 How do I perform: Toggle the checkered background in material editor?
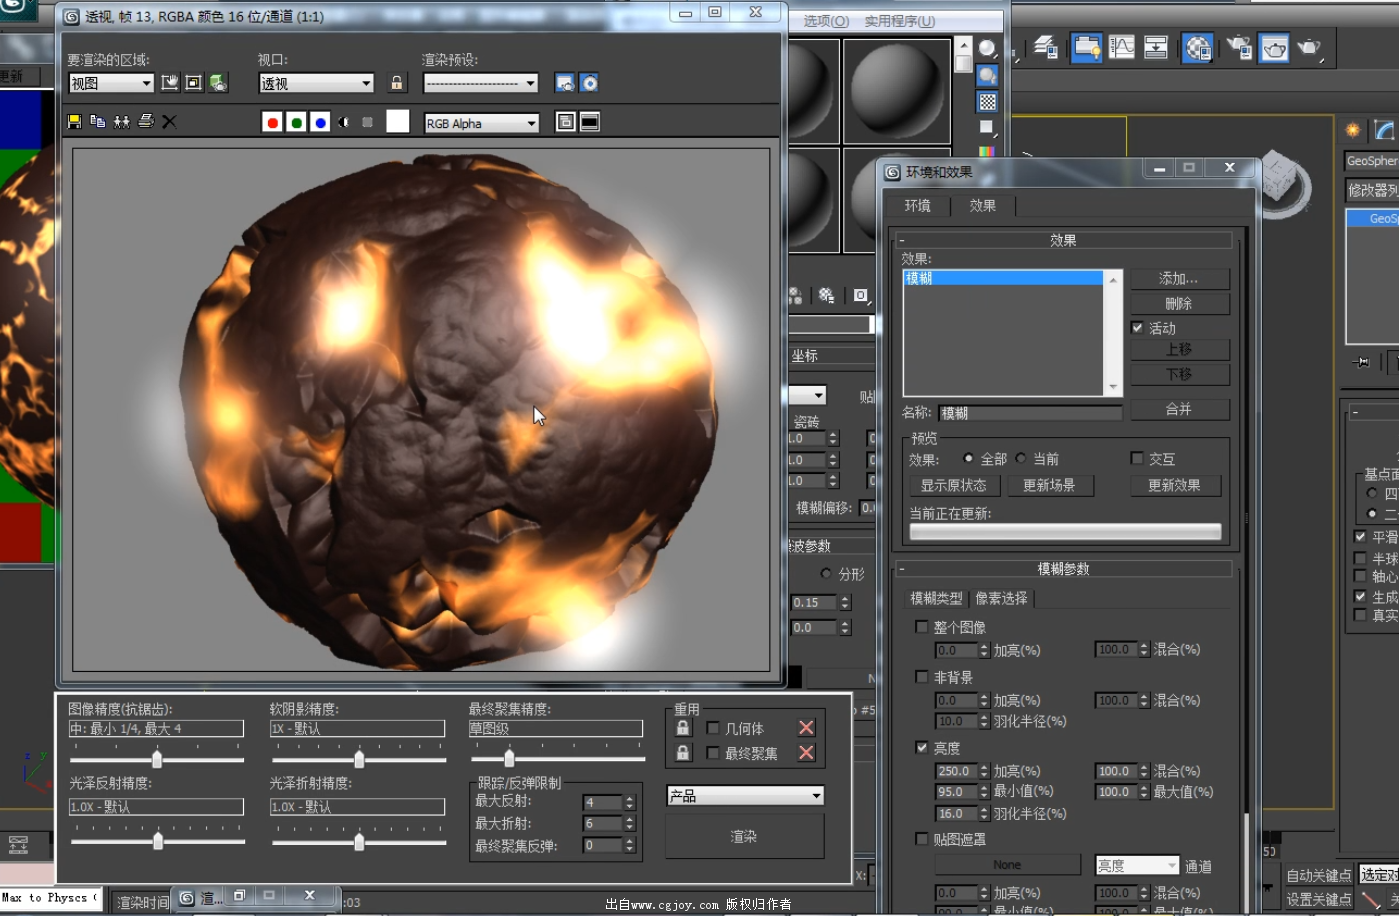pyautogui.click(x=987, y=101)
